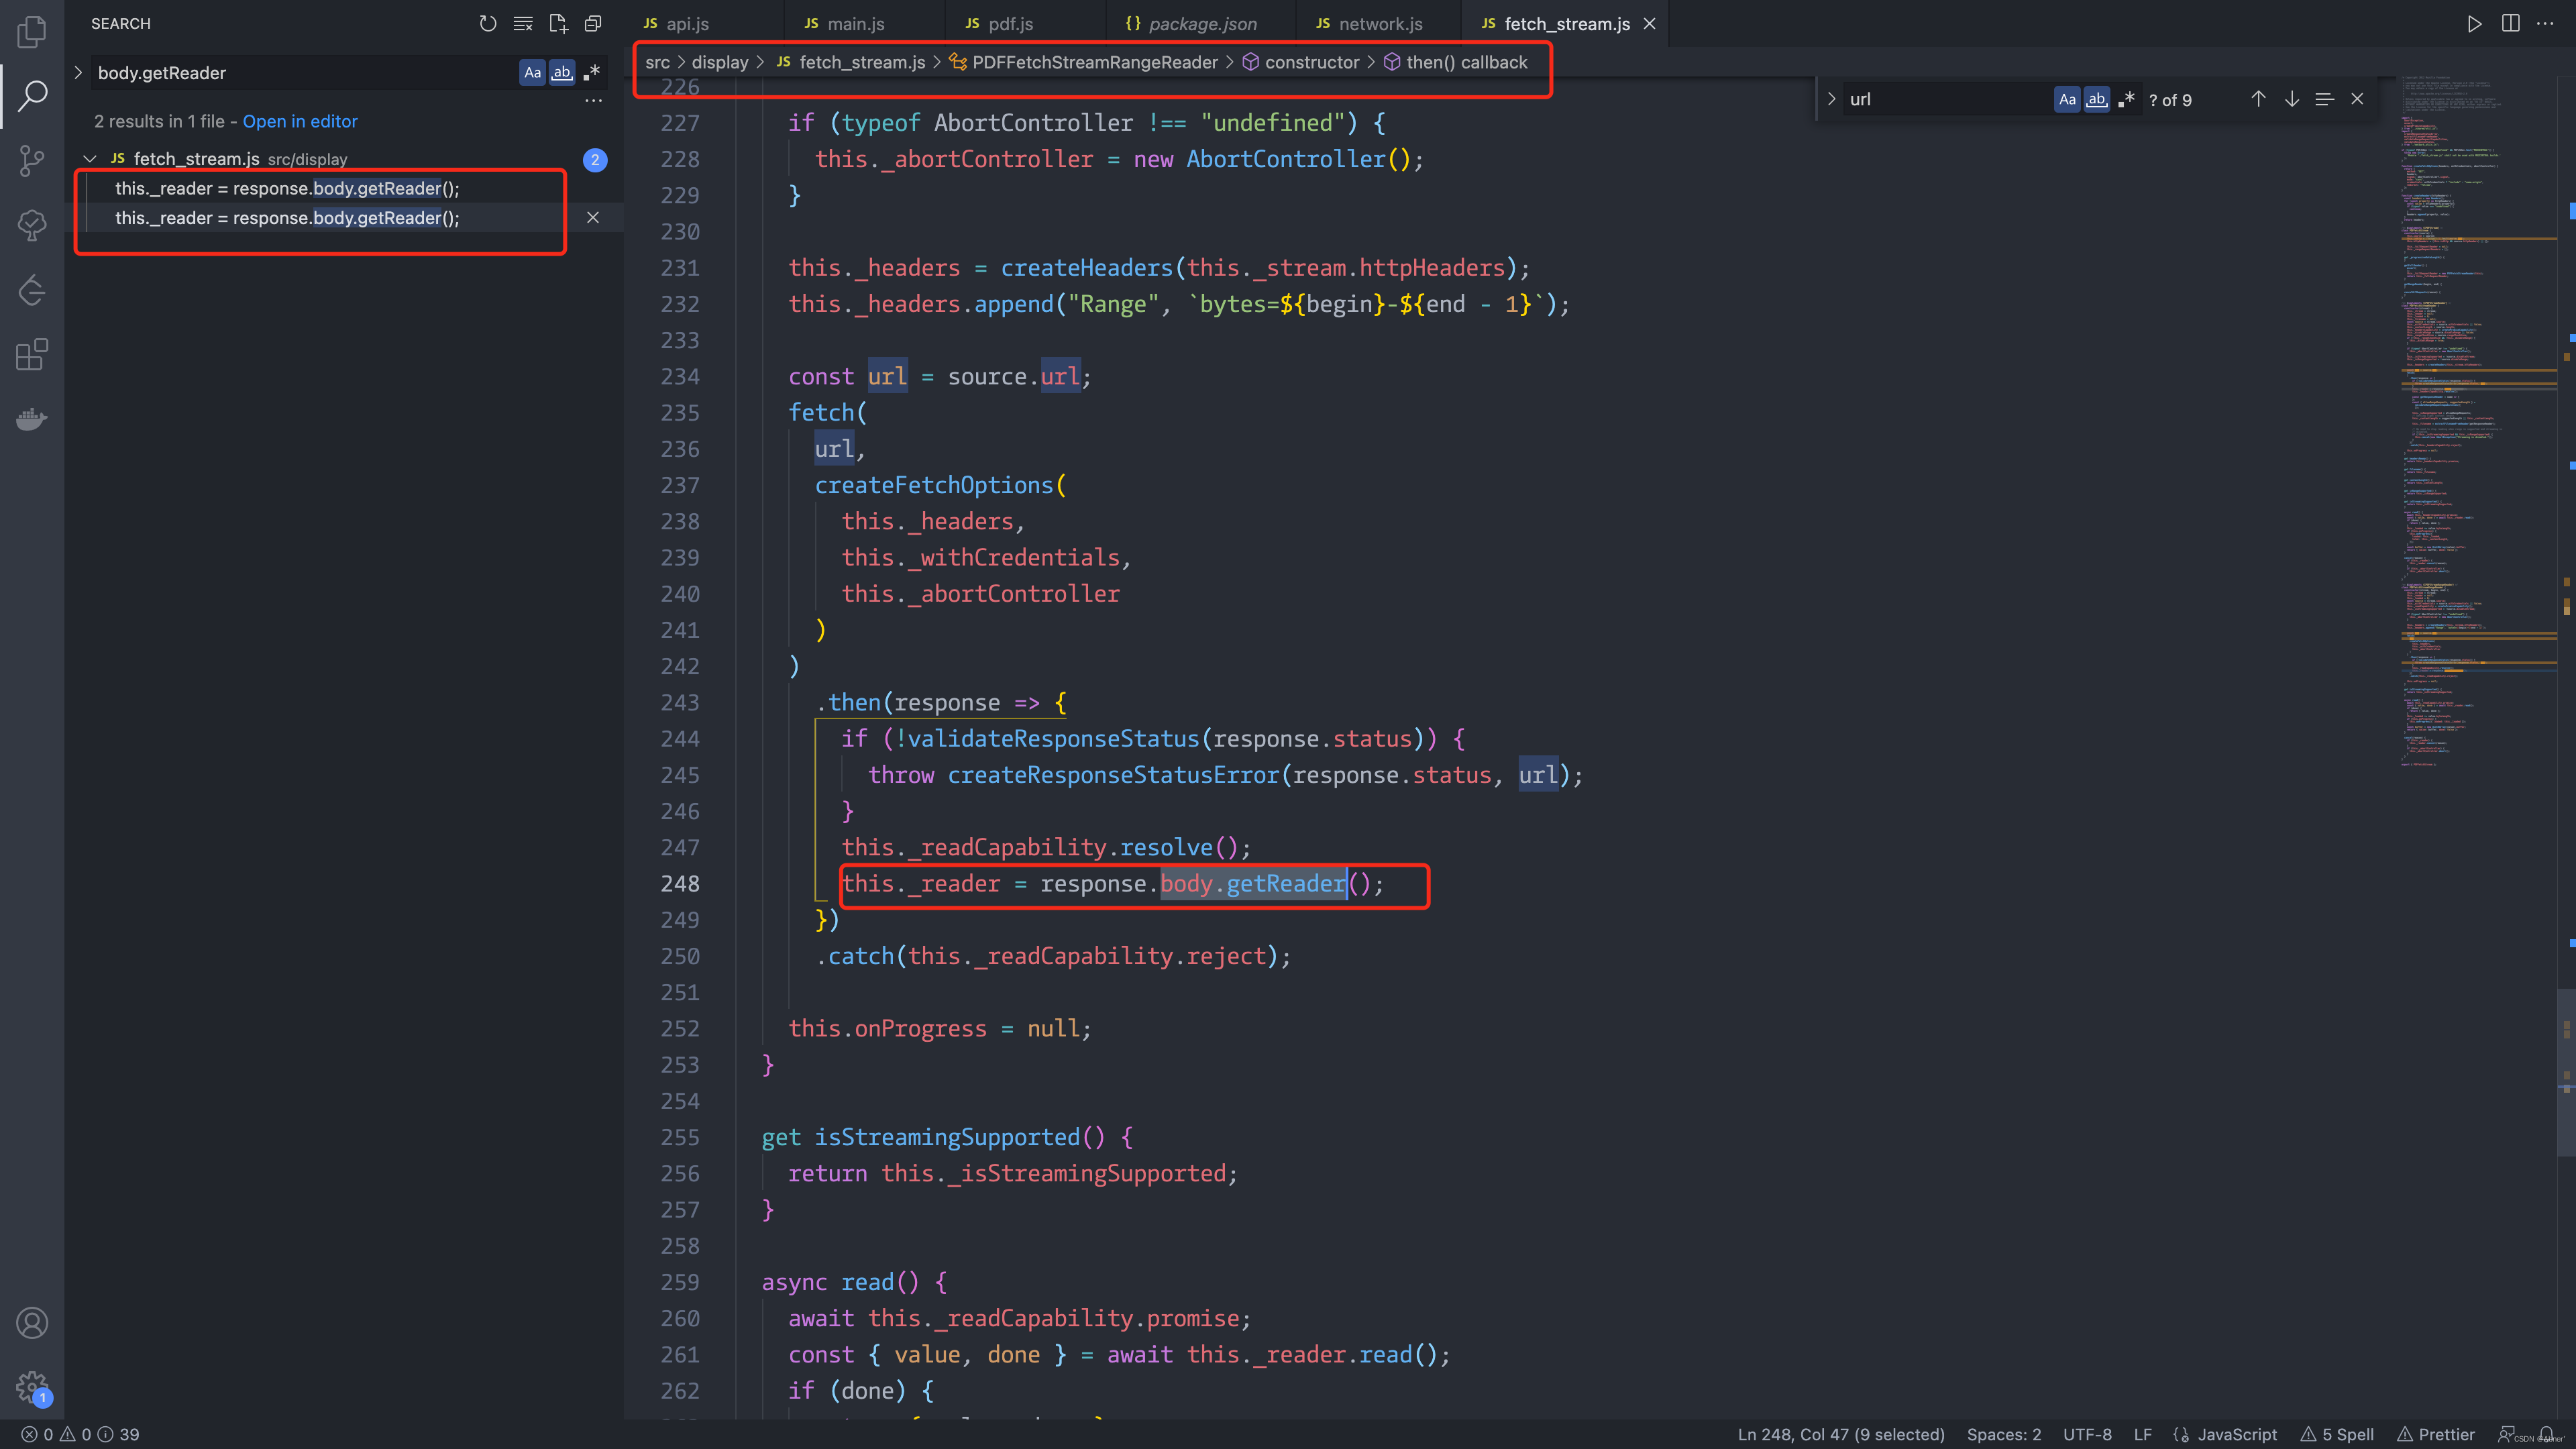Open the Docker view in activity bar
Screen dimensions: 2576x1449
[x=32, y=419]
